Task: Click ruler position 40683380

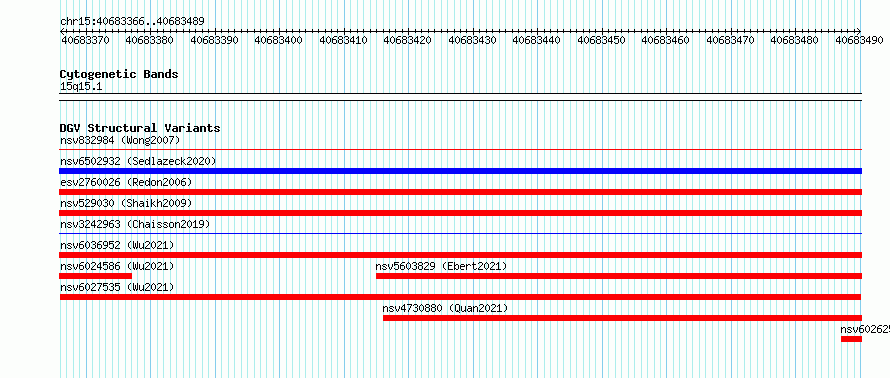Action: tap(149, 40)
